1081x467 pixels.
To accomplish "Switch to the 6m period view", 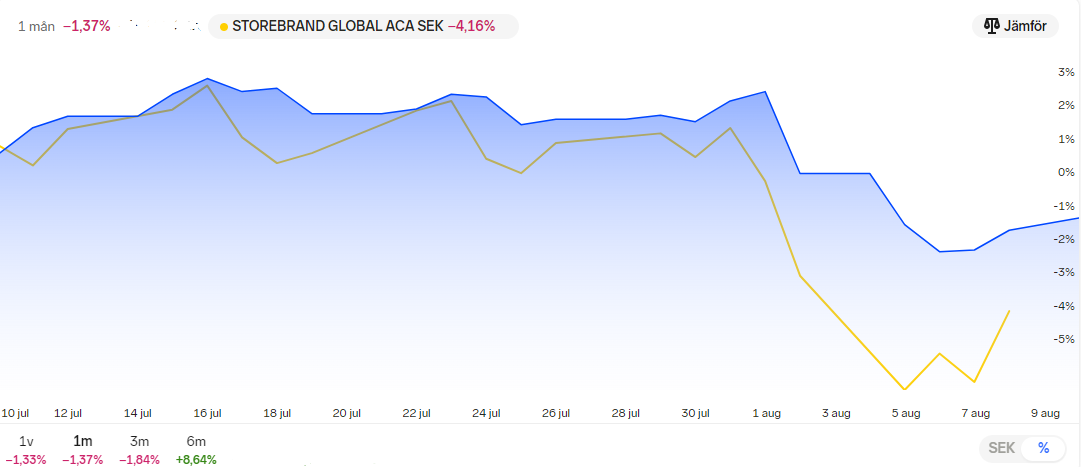I will (x=196, y=441).
